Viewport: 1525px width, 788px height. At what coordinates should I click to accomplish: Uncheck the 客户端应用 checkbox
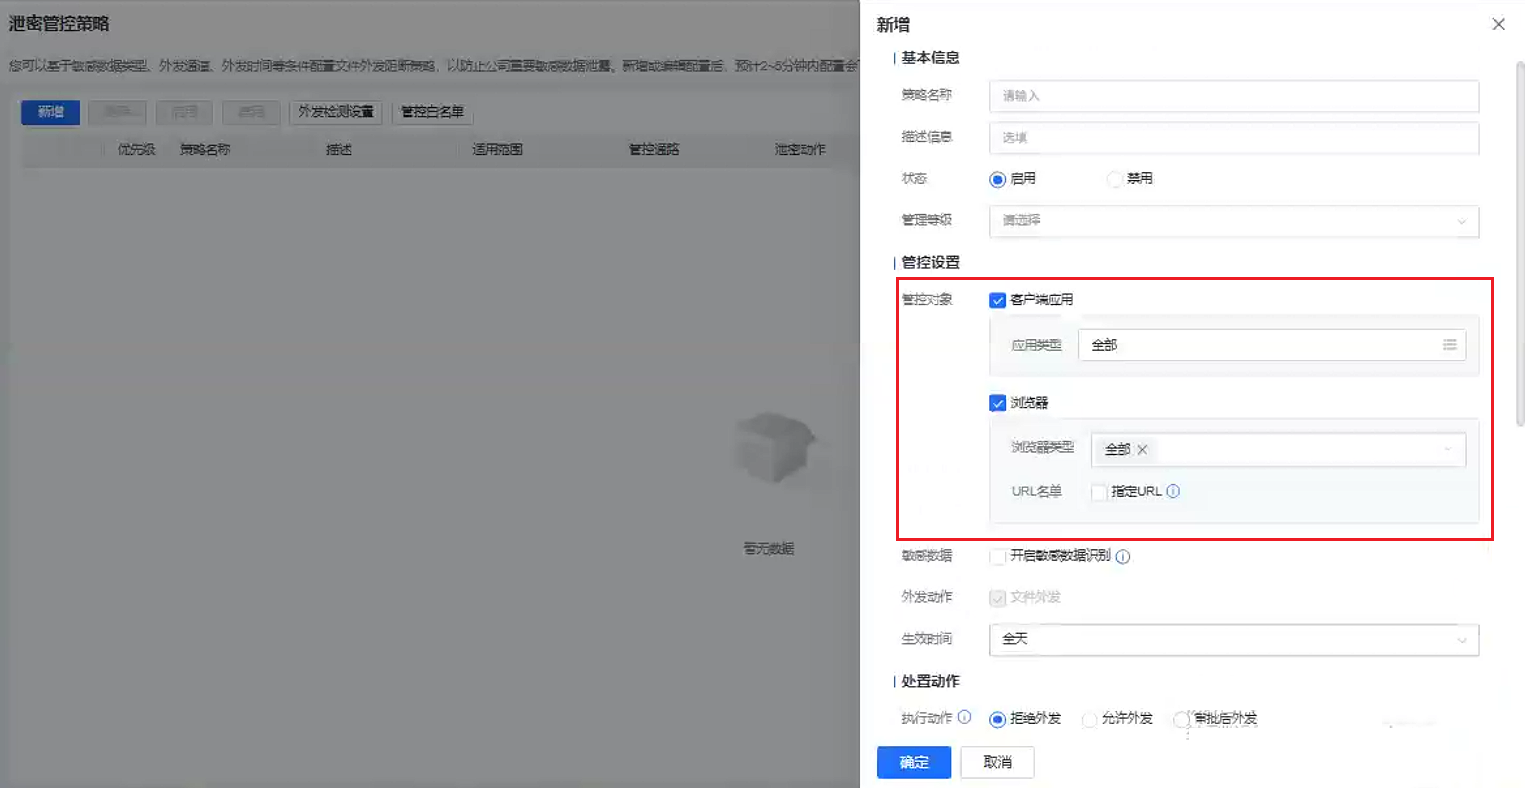[997, 300]
